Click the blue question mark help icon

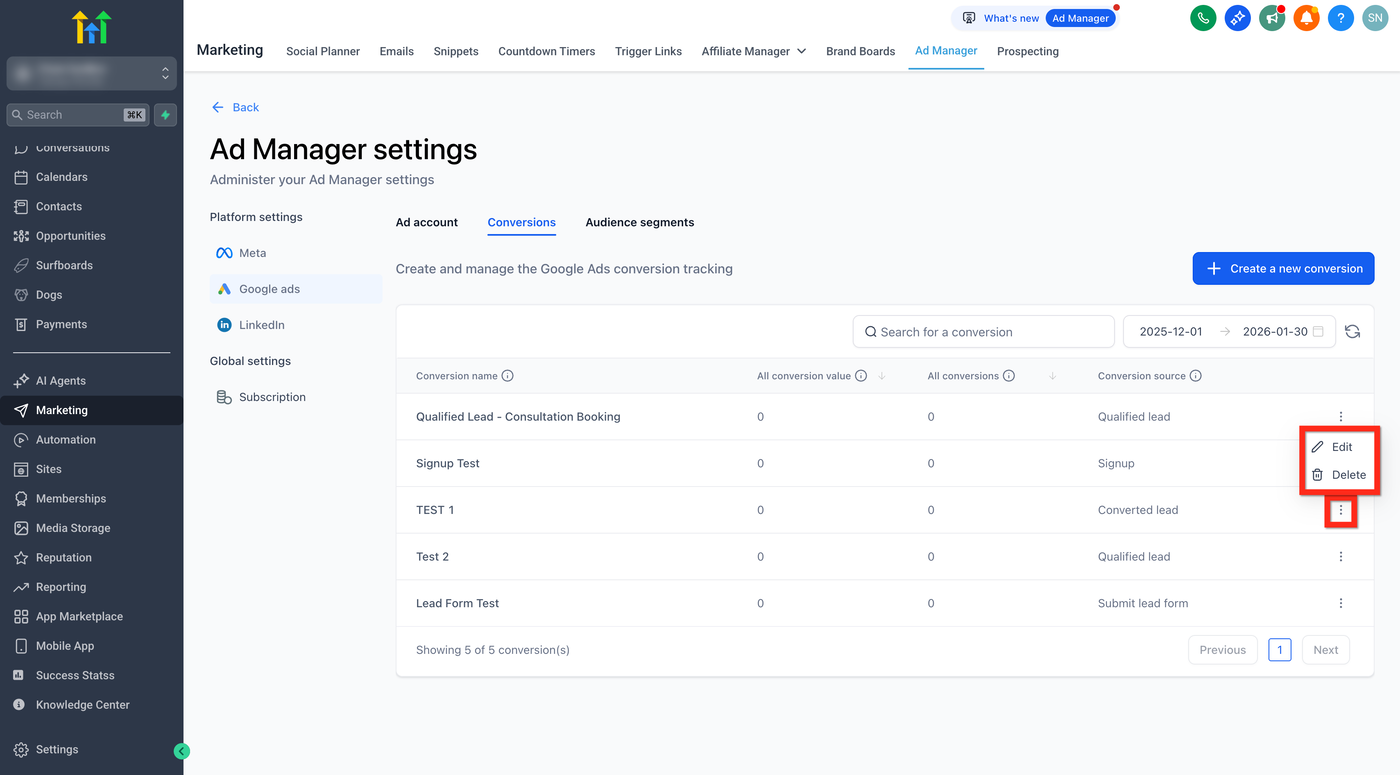[x=1341, y=18]
